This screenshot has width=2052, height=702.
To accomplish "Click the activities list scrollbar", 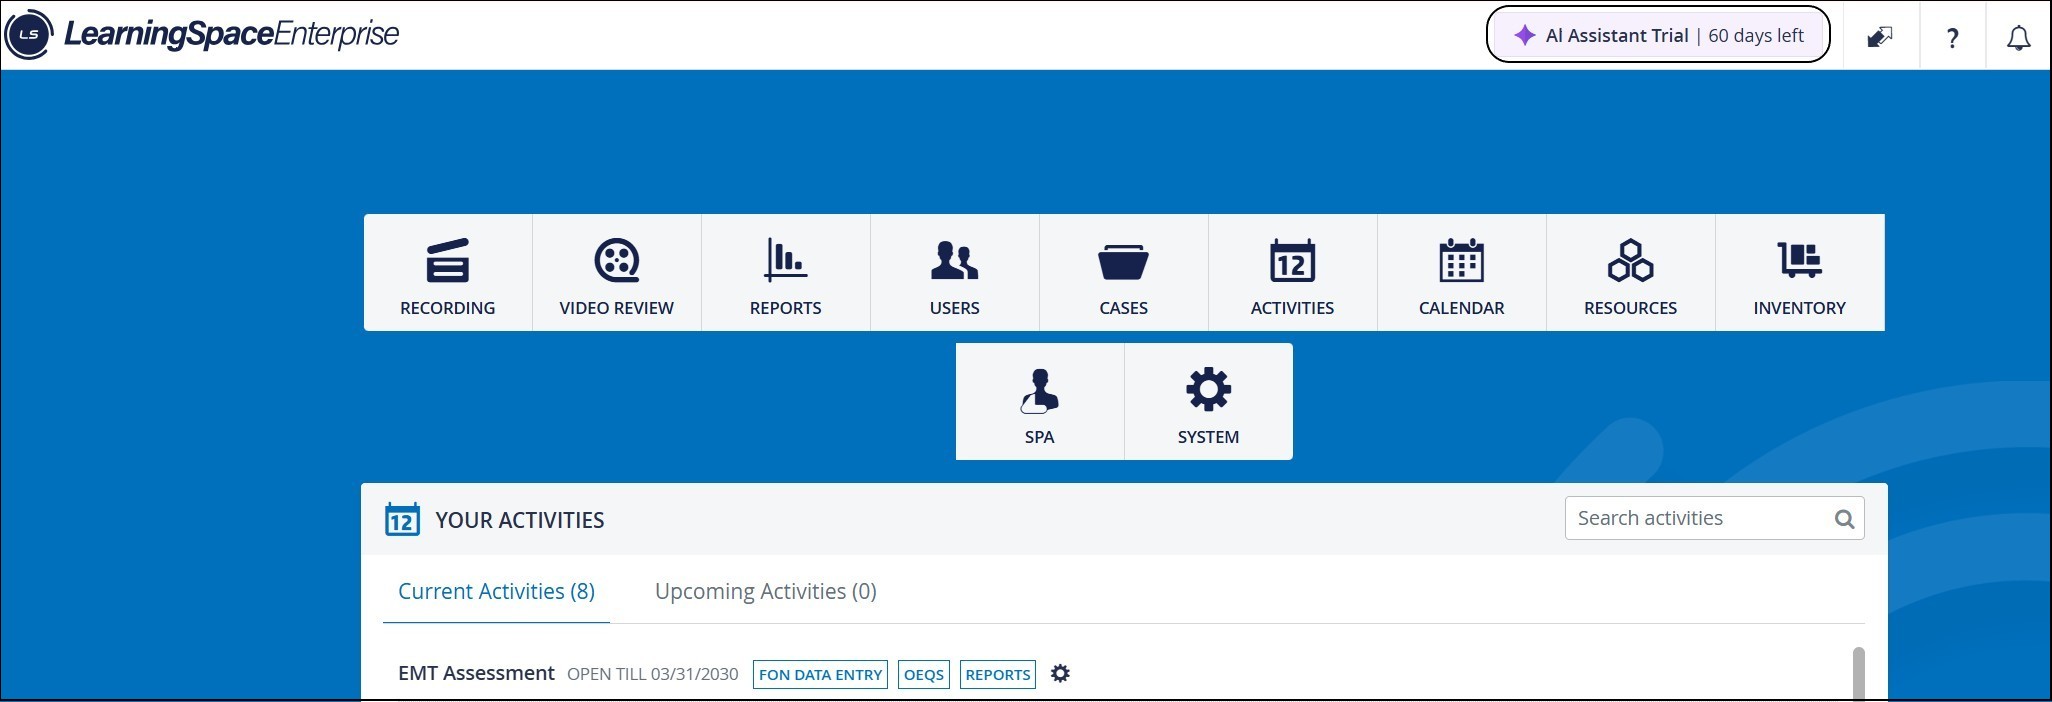I will pos(1859,674).
